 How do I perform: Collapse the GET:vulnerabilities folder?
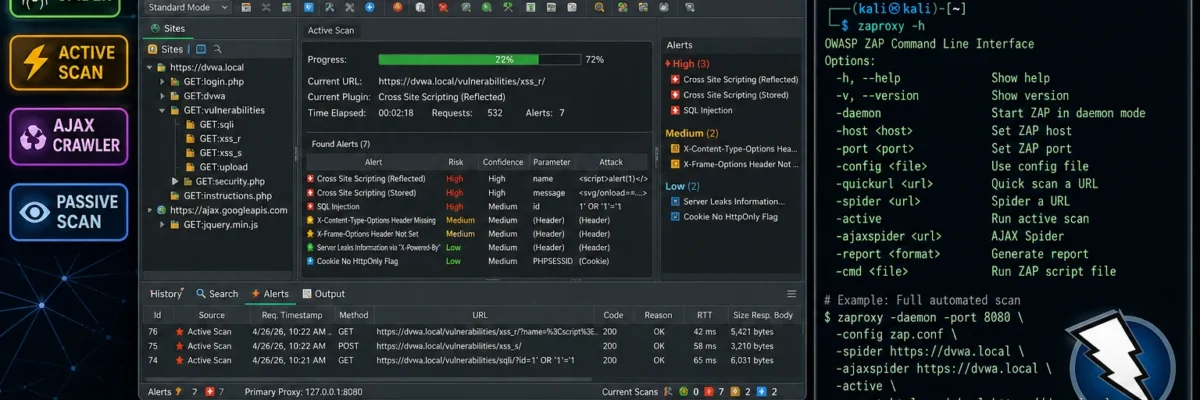(162, 110)
